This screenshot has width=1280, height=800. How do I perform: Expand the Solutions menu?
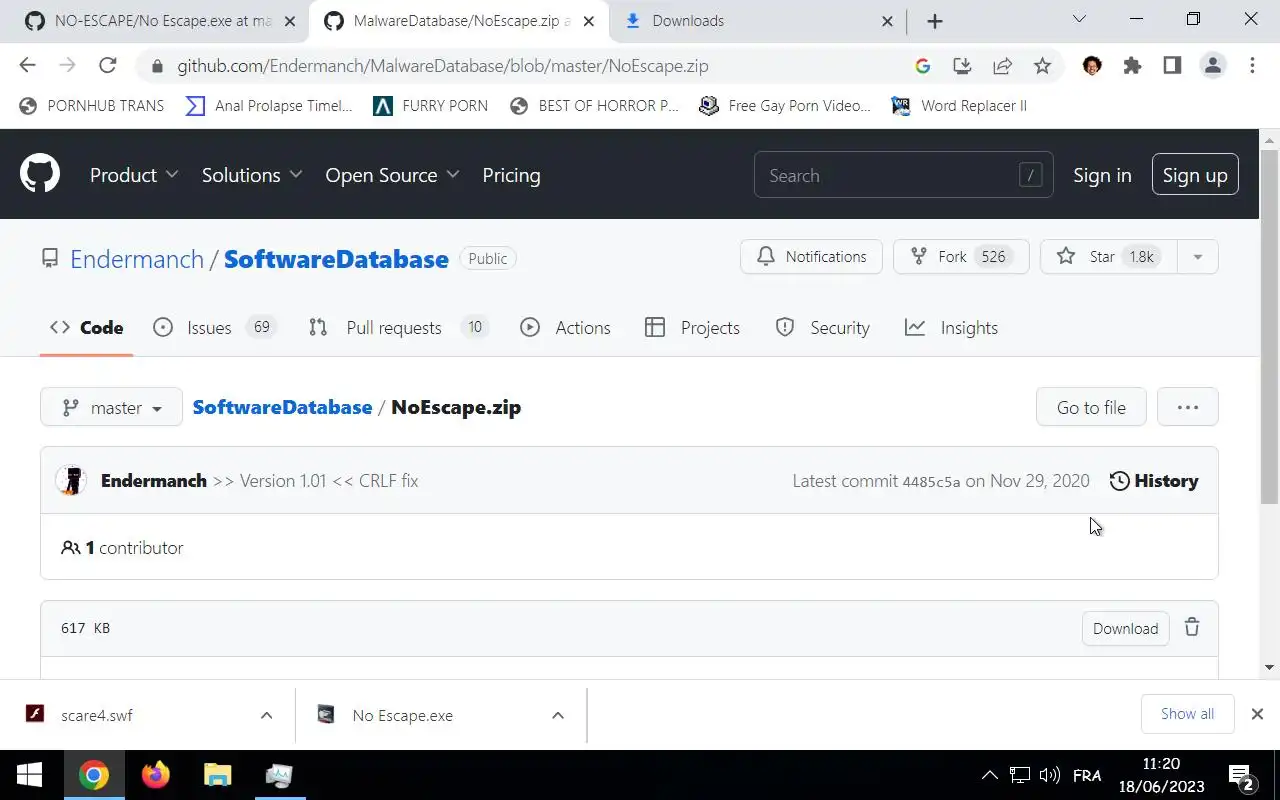(252, 175)
